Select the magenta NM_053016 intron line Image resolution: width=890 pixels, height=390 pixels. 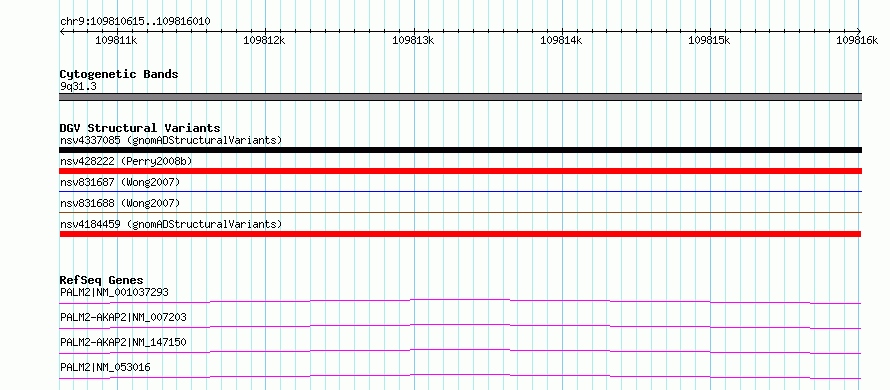click(x=460, y=376)
